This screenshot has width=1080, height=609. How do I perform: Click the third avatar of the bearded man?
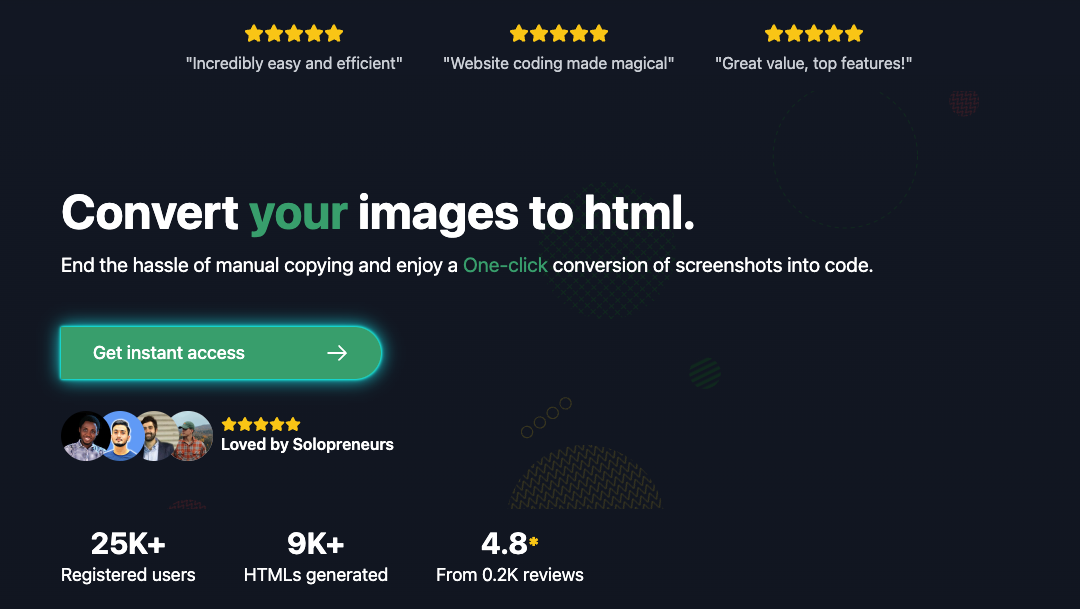click(155, 436)
